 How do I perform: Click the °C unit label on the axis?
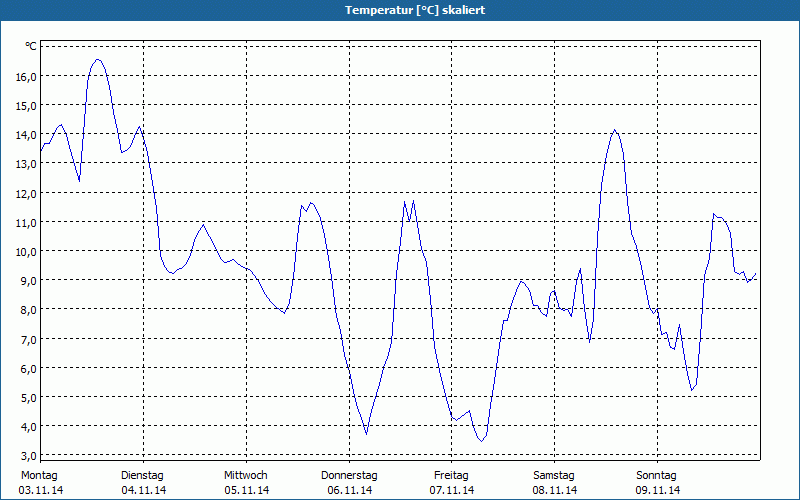[31, 46]
